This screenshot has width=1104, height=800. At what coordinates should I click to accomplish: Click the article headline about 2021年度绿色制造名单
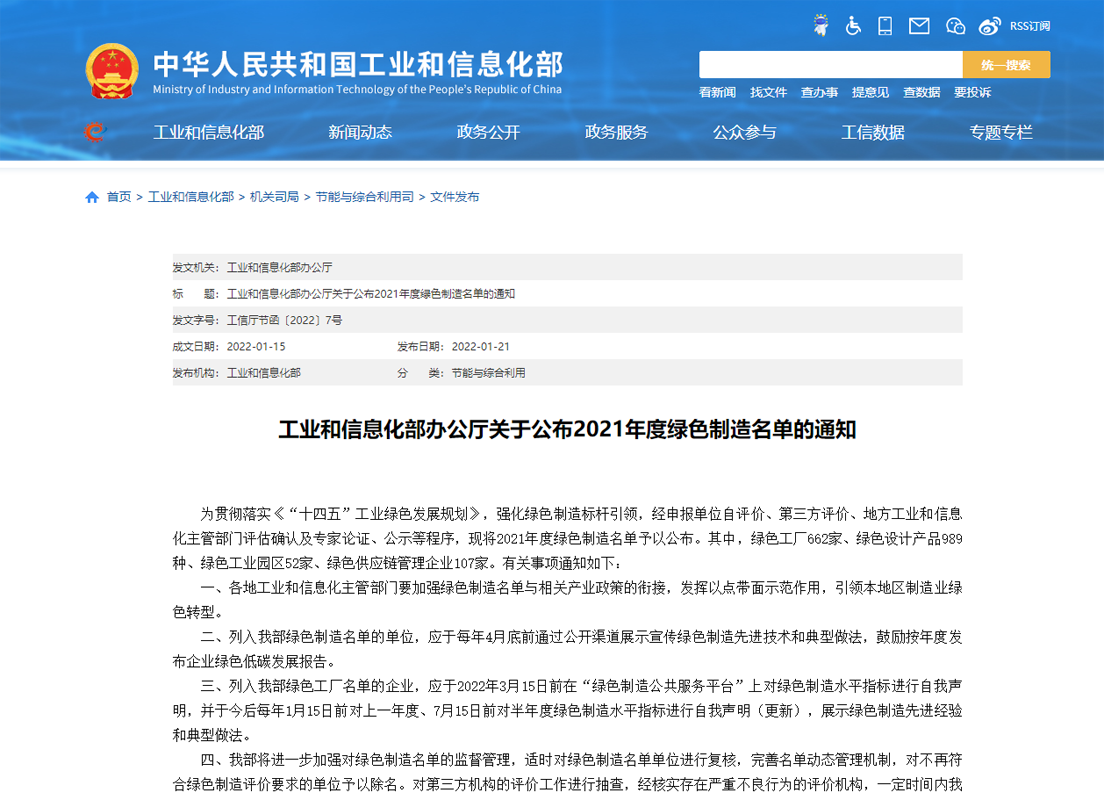click(567, 430)
